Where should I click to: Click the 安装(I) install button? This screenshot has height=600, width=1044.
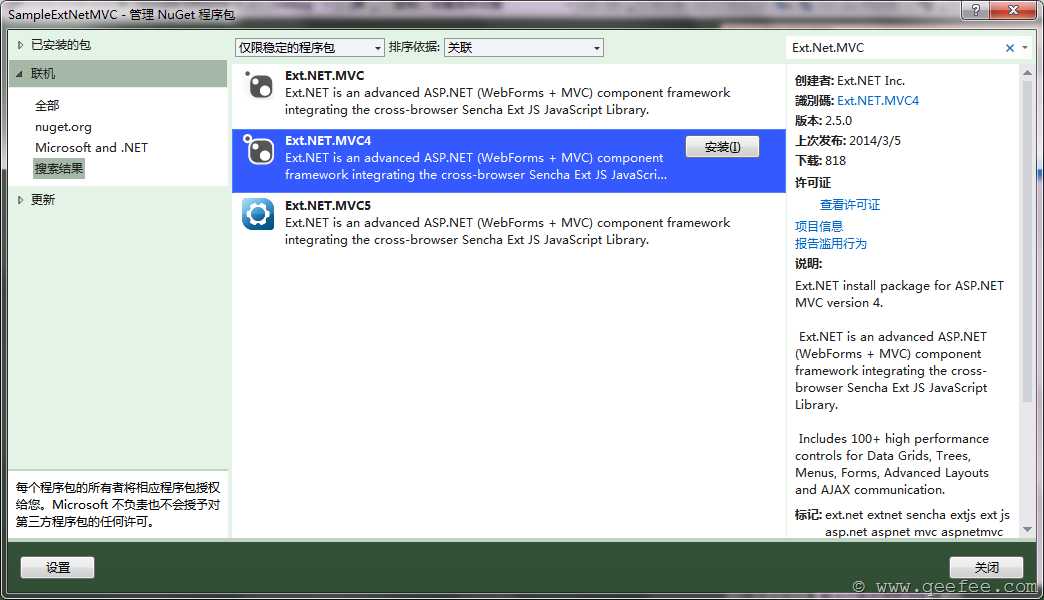722,147
